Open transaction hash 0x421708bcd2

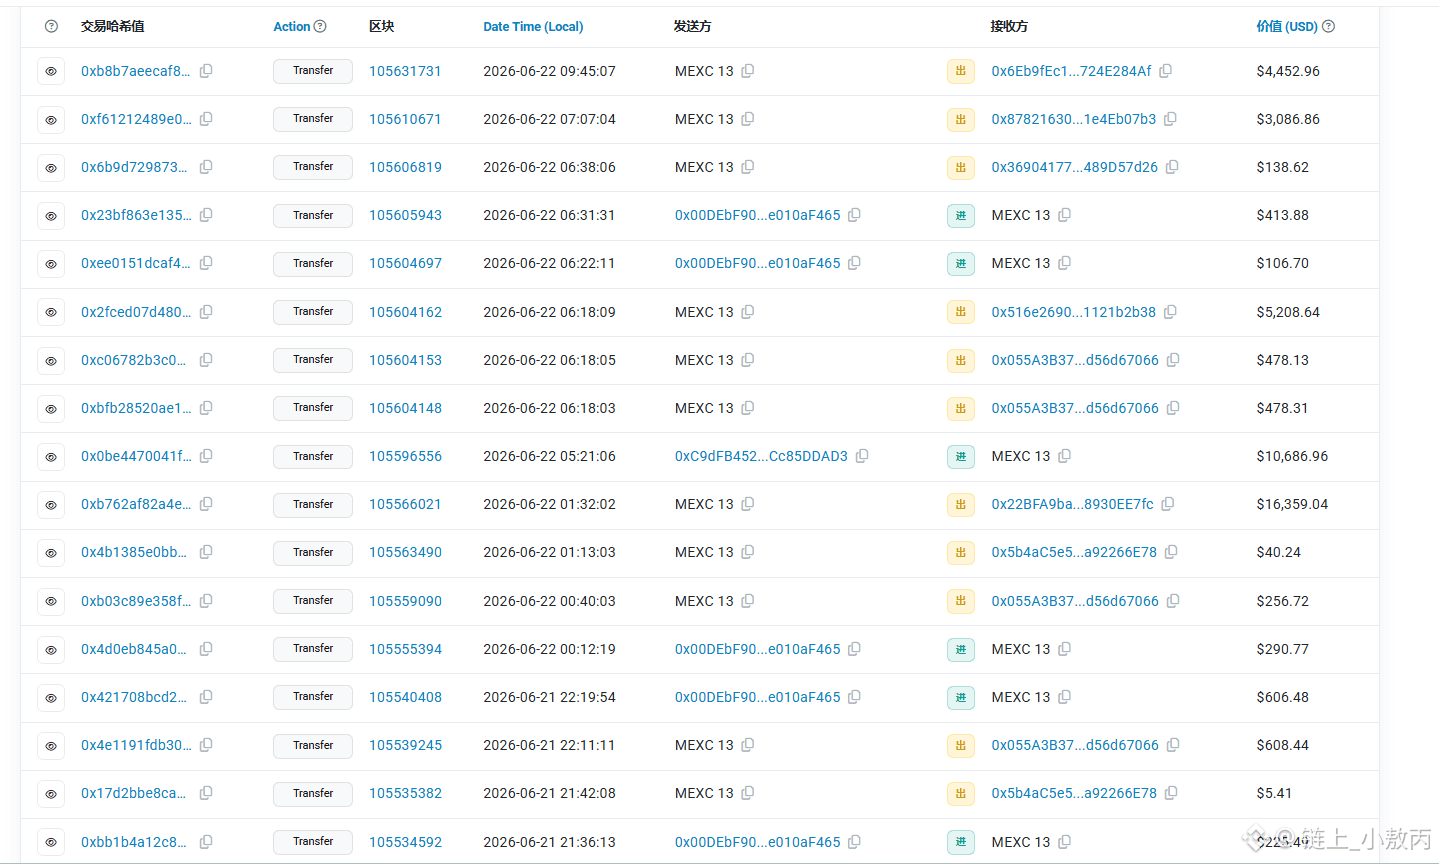click(x=134, y=697)
